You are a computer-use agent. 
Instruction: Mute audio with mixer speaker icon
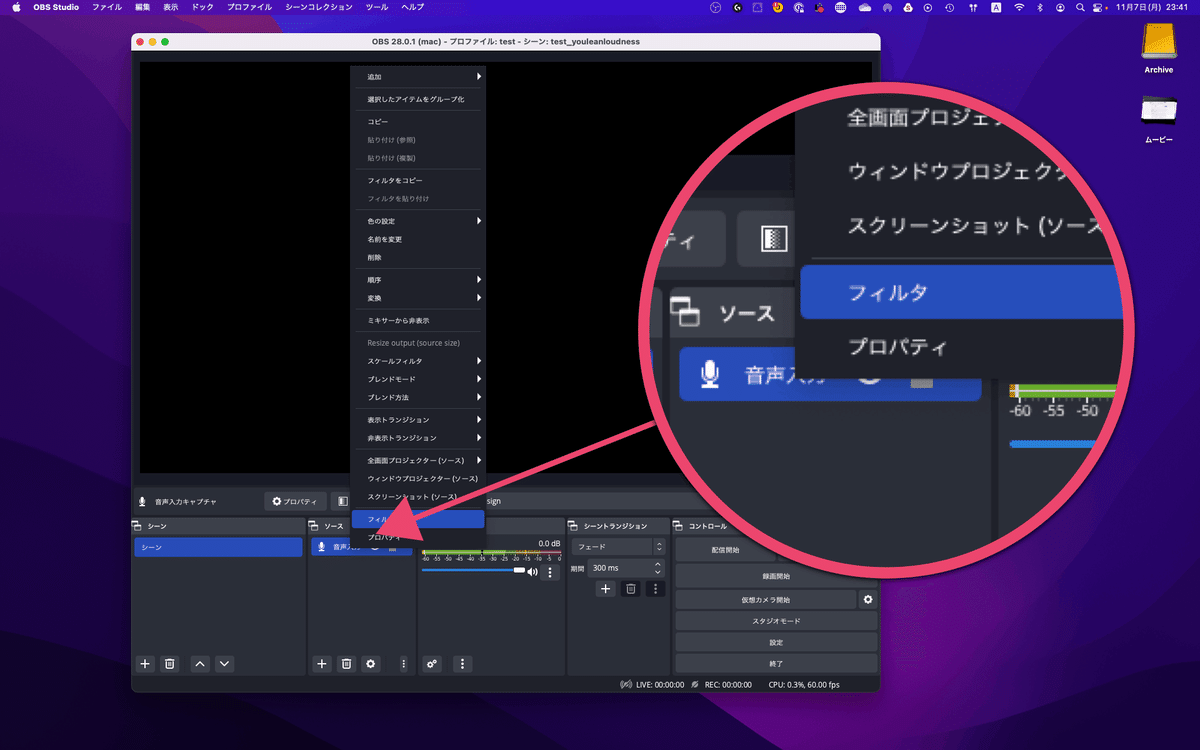pyautogui.click(x=532, y=572)
